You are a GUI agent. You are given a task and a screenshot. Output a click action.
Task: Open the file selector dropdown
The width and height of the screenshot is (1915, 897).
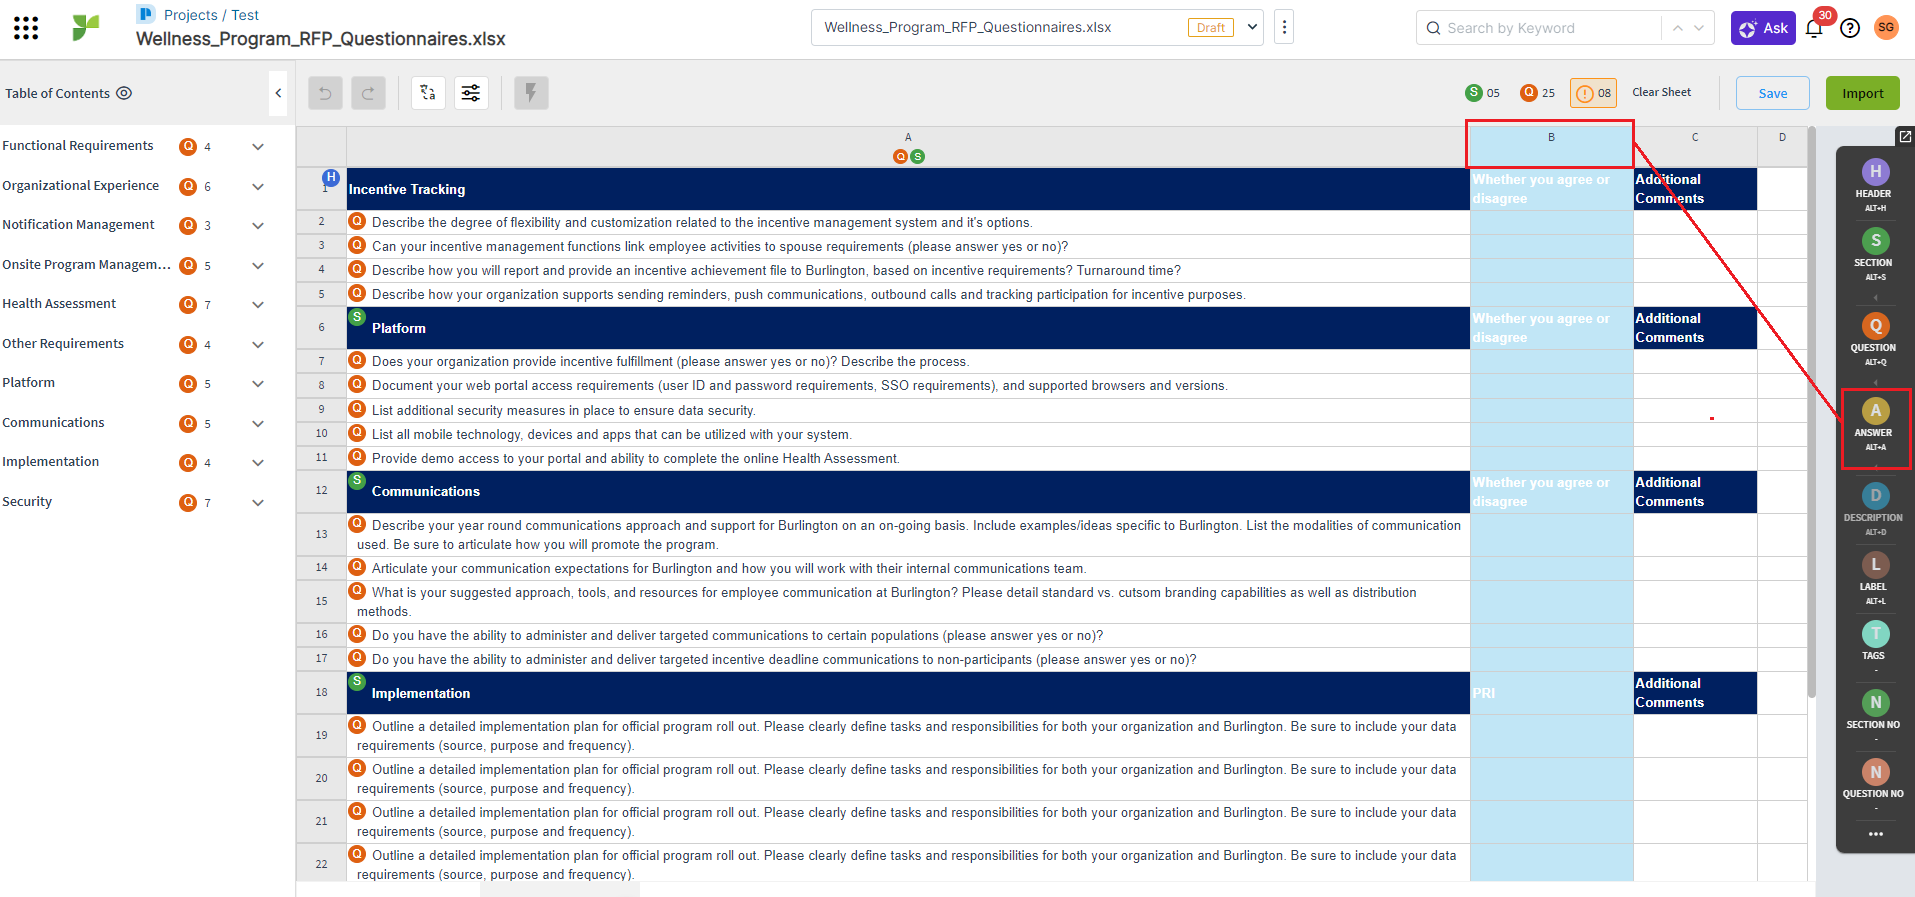[x=1252, y=27]
